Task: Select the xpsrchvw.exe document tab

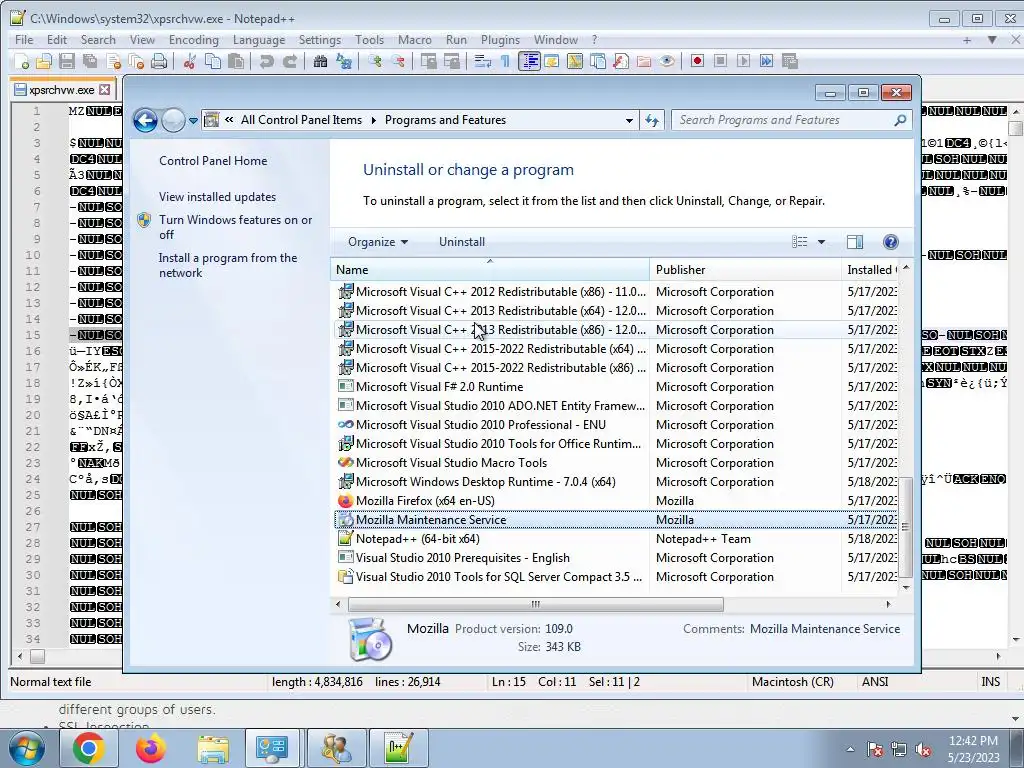Action: (x=62, y=89)
